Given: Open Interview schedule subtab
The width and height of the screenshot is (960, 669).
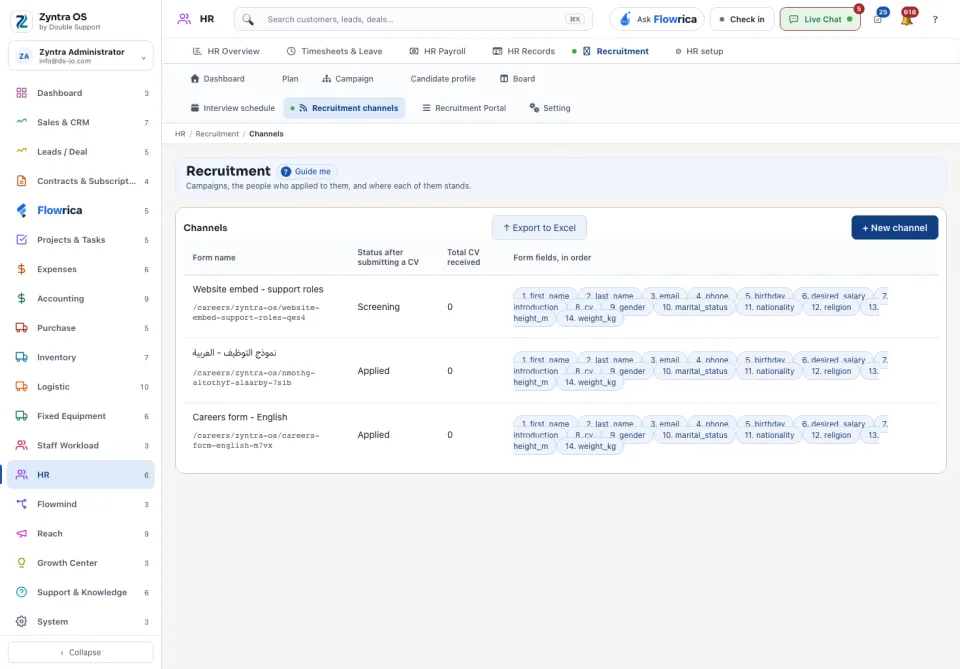Looking at the screenshot, I should point(233,108).
